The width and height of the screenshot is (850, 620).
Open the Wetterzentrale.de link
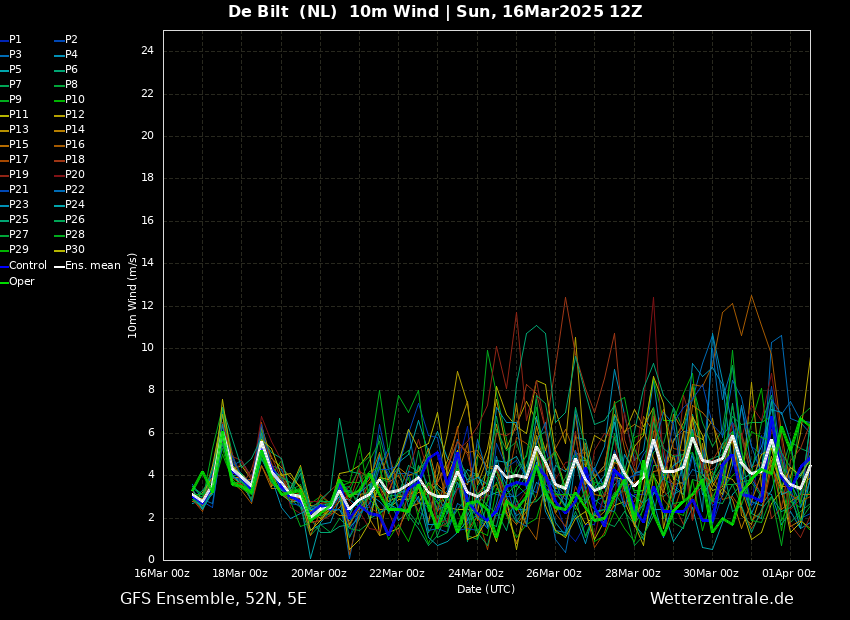coord(721,599)
